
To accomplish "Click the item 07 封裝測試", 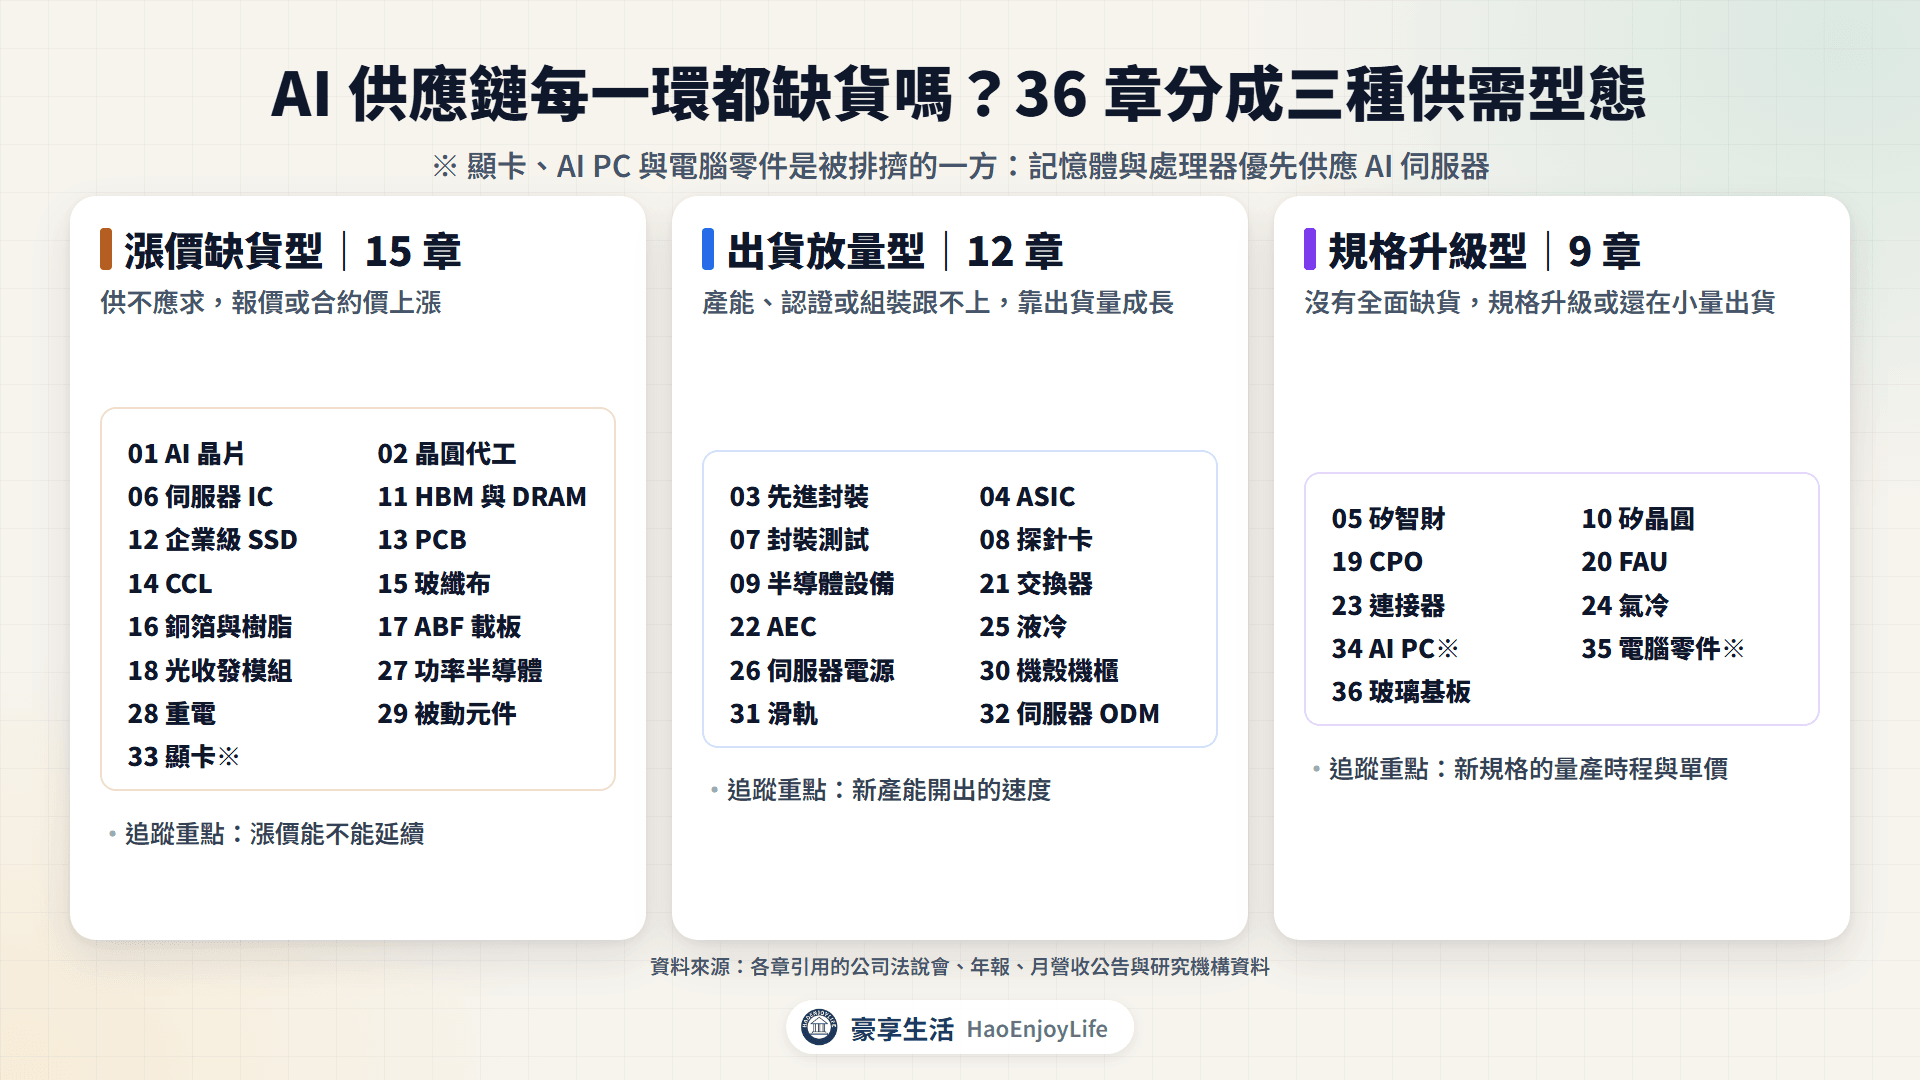I will [x=799, y=540].
